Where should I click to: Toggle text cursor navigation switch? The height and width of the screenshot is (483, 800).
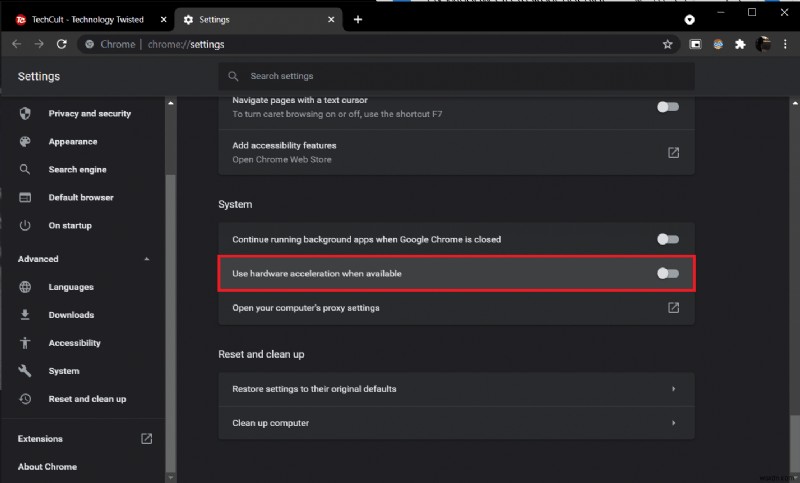tap(667, 107)
